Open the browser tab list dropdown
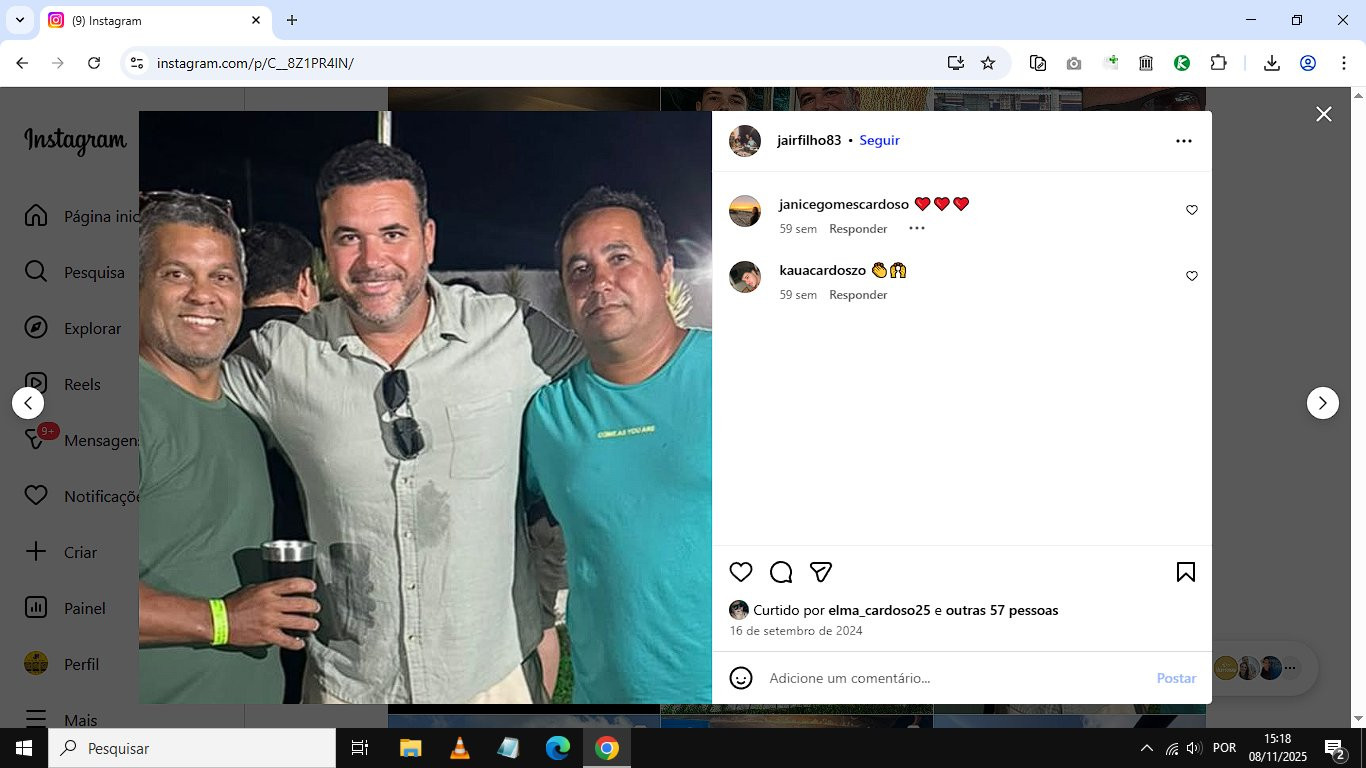 pyautogui.click(x=19, y=20)
